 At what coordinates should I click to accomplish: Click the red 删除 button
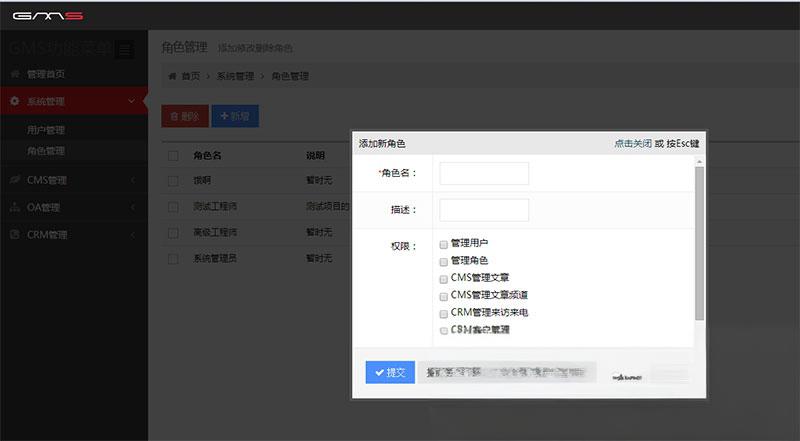click(x=185, y=116)
